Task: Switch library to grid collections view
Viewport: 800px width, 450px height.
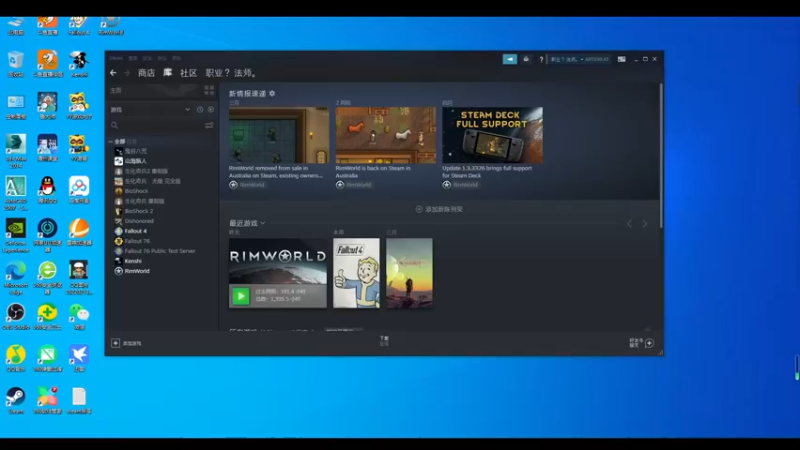Action: point(209,90)
